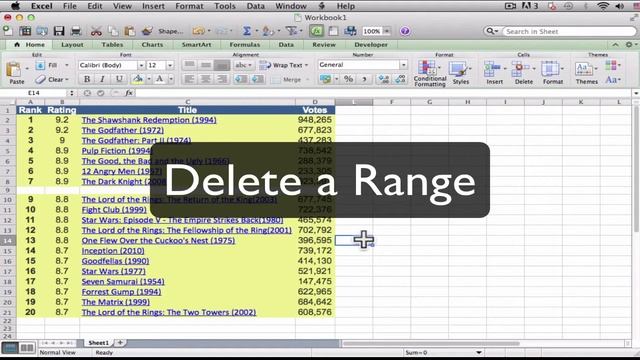
Task: Print workbook using printer icon
Action: click(76, 31)
